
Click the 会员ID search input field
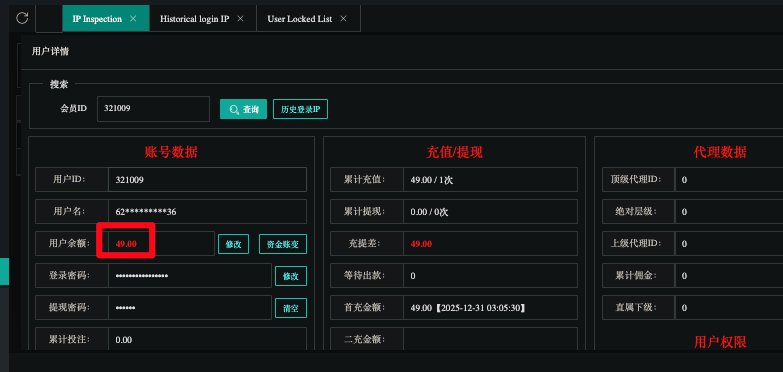tap(153, 109)
